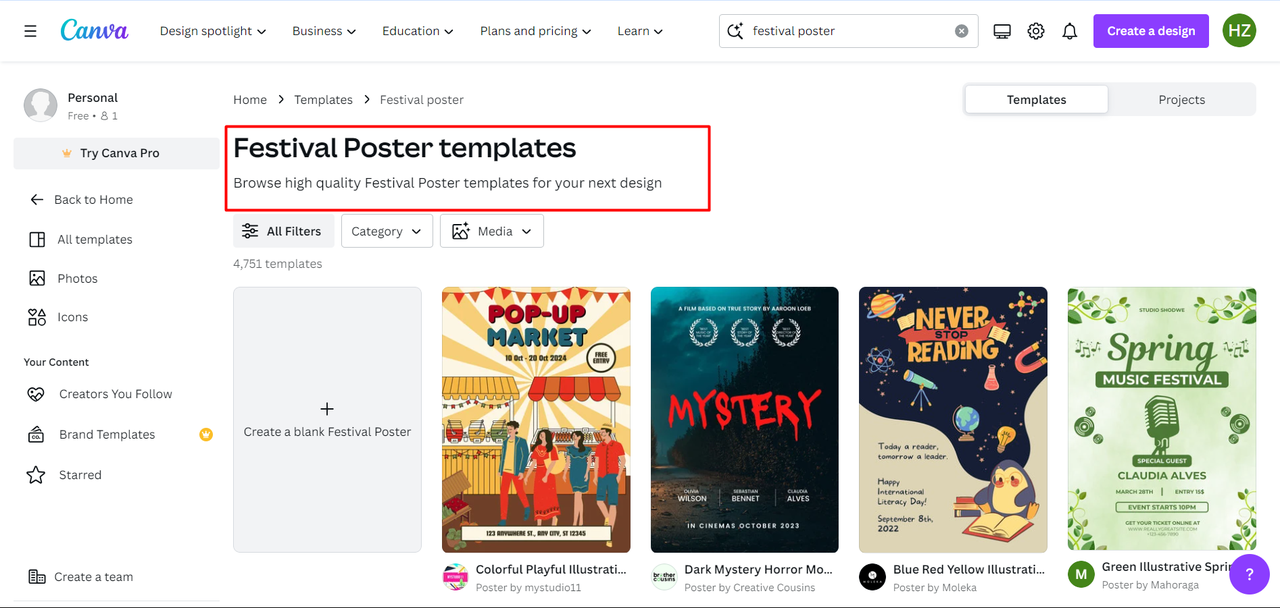
Task: Click Create a design button
Action: pos(1150,31)
